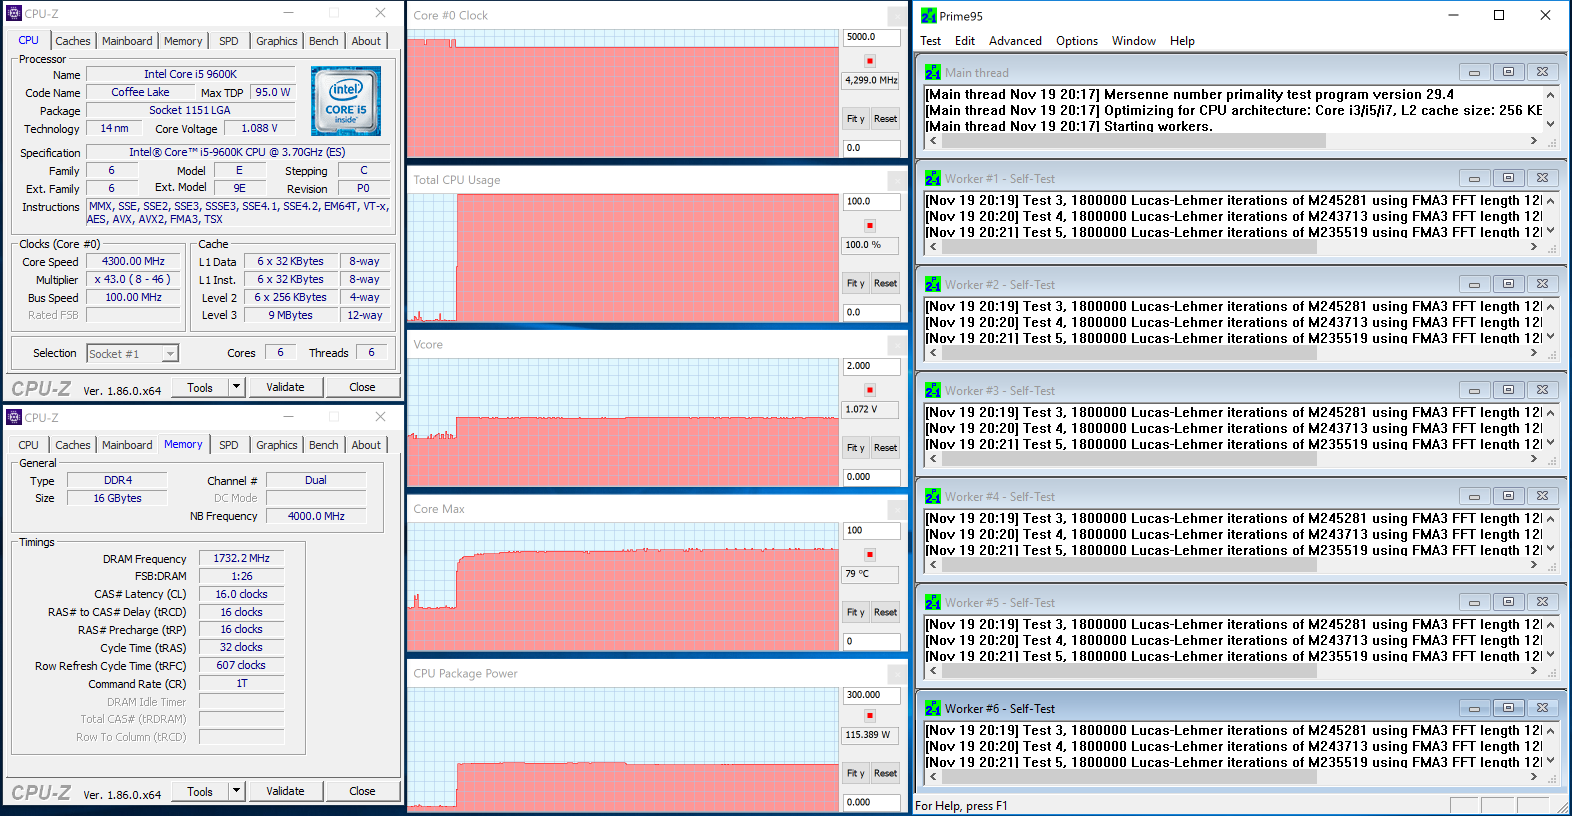The image size is (1572, 816).
Task: Click the Worker #3 Self-Test window icon
Action: tap(933, 390)
